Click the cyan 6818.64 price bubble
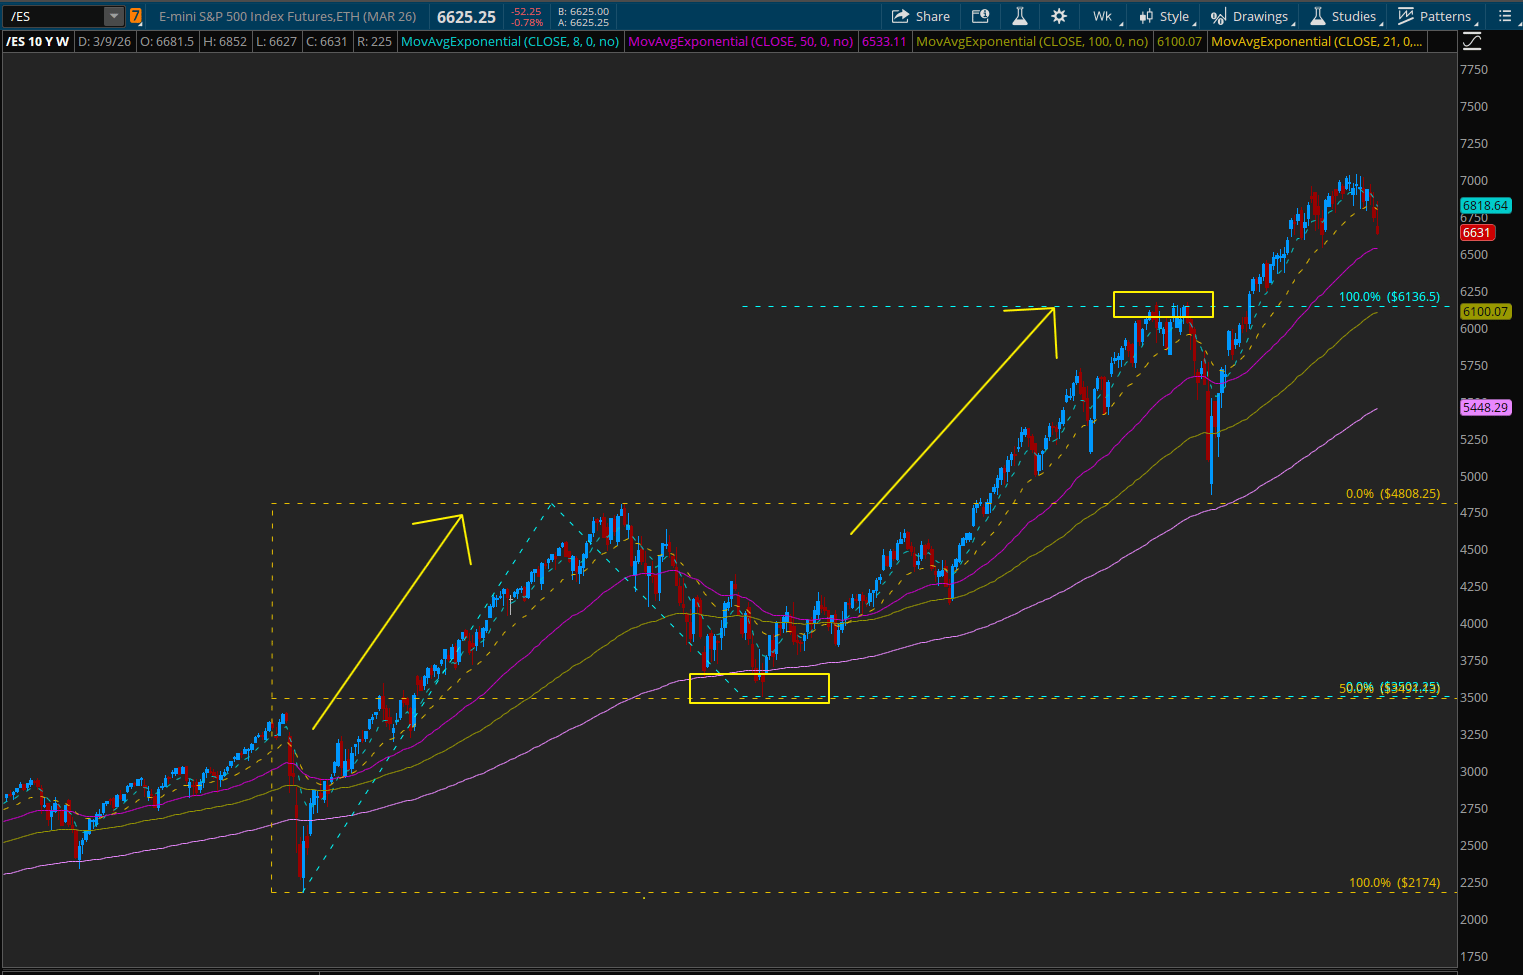 pyautogui.click(x=1485, y=205)
